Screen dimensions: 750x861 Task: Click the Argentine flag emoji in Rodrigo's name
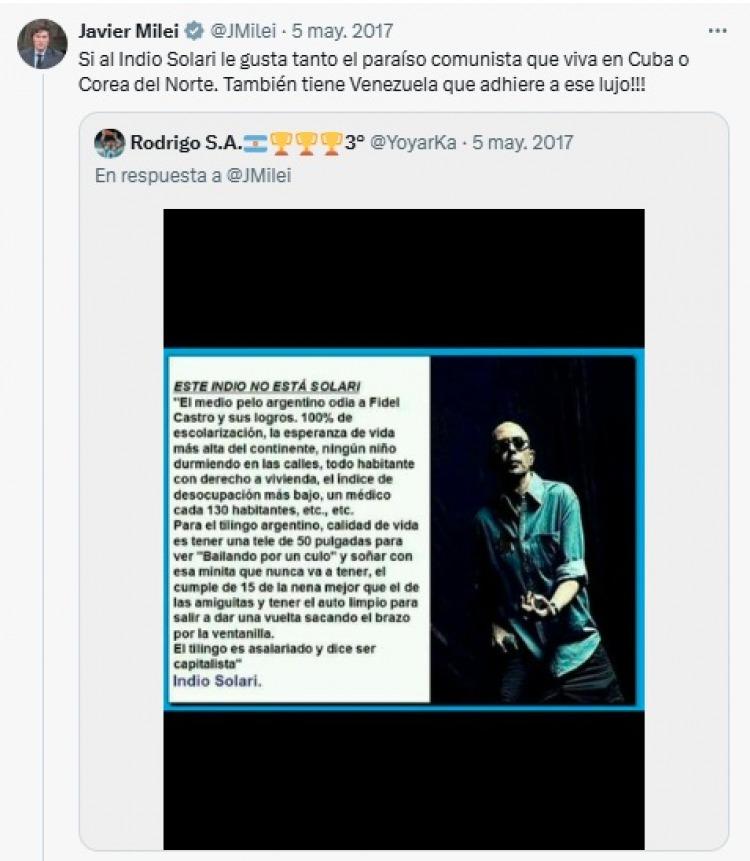(x=255, y=143)
